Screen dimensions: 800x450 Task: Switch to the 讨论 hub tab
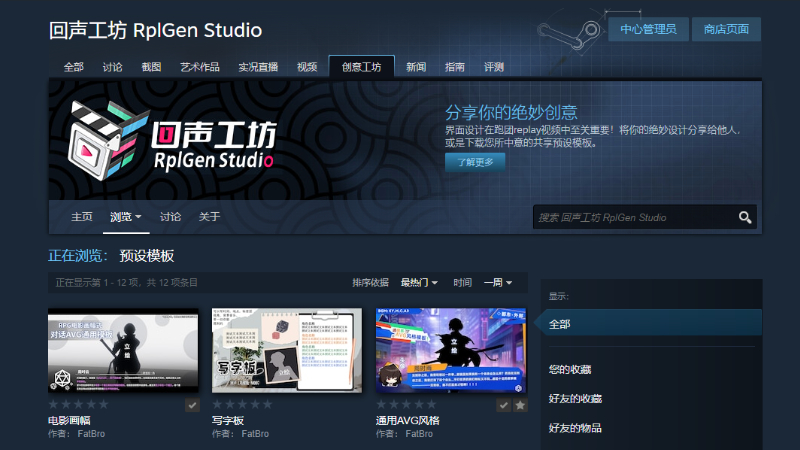point(112,67)
